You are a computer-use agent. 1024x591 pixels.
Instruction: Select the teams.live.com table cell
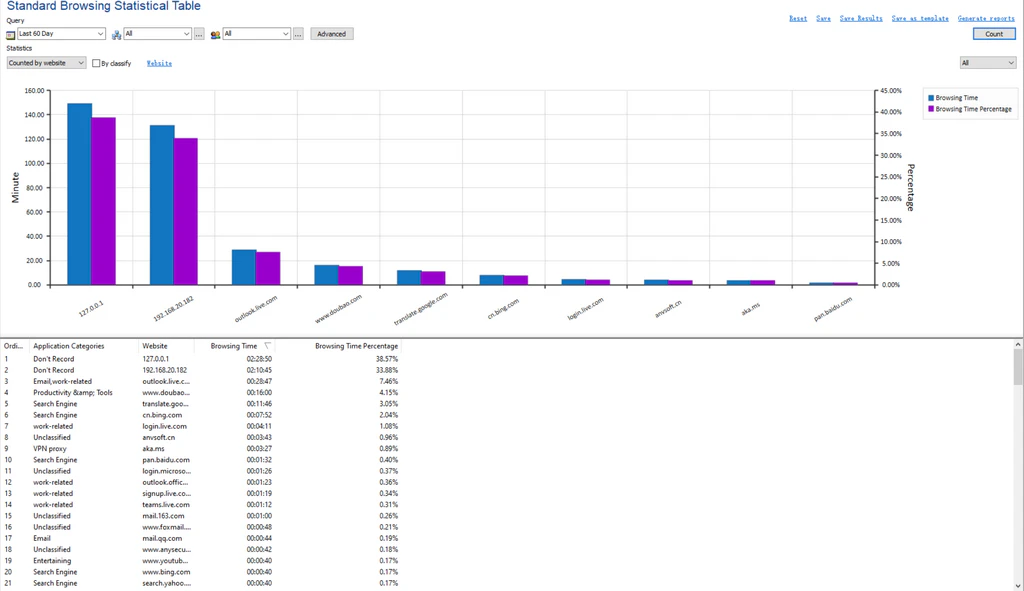click(x=166, y=505)
